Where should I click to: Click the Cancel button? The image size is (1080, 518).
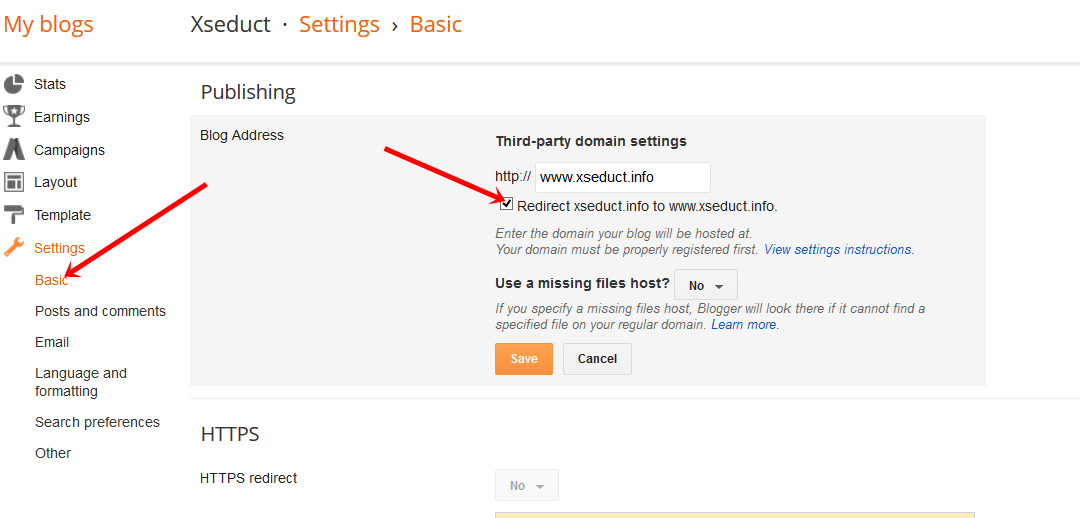pyautogui.click(x=597, y=359)
